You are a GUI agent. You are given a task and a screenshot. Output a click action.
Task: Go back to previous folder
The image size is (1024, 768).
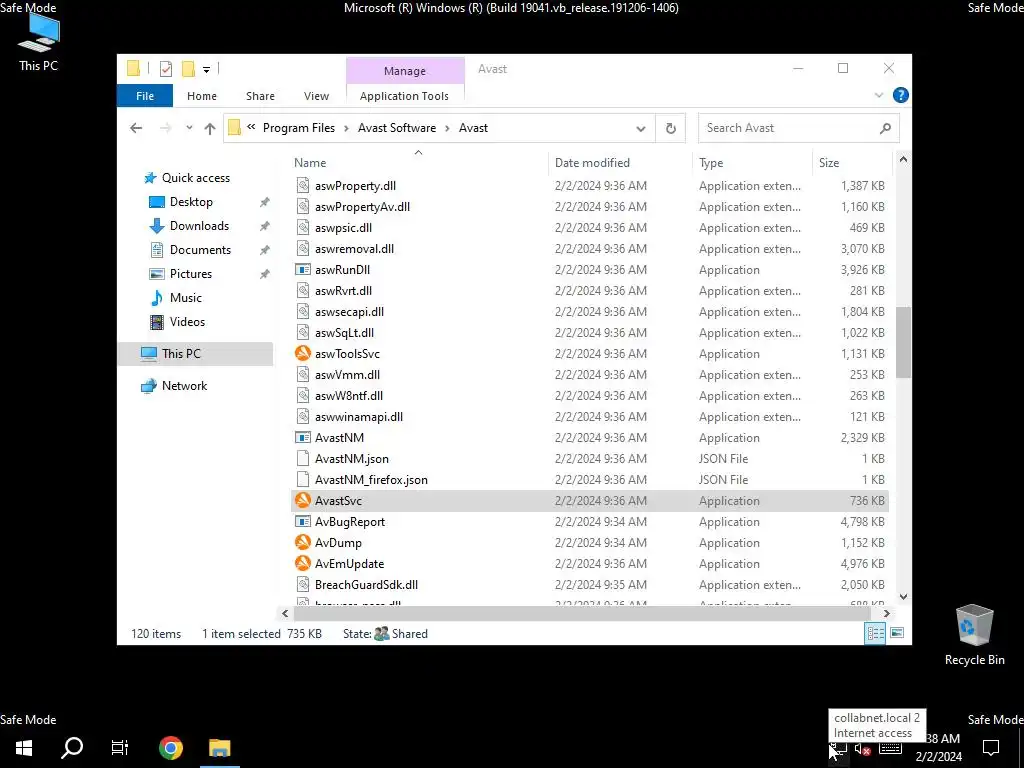pos(136,128)
